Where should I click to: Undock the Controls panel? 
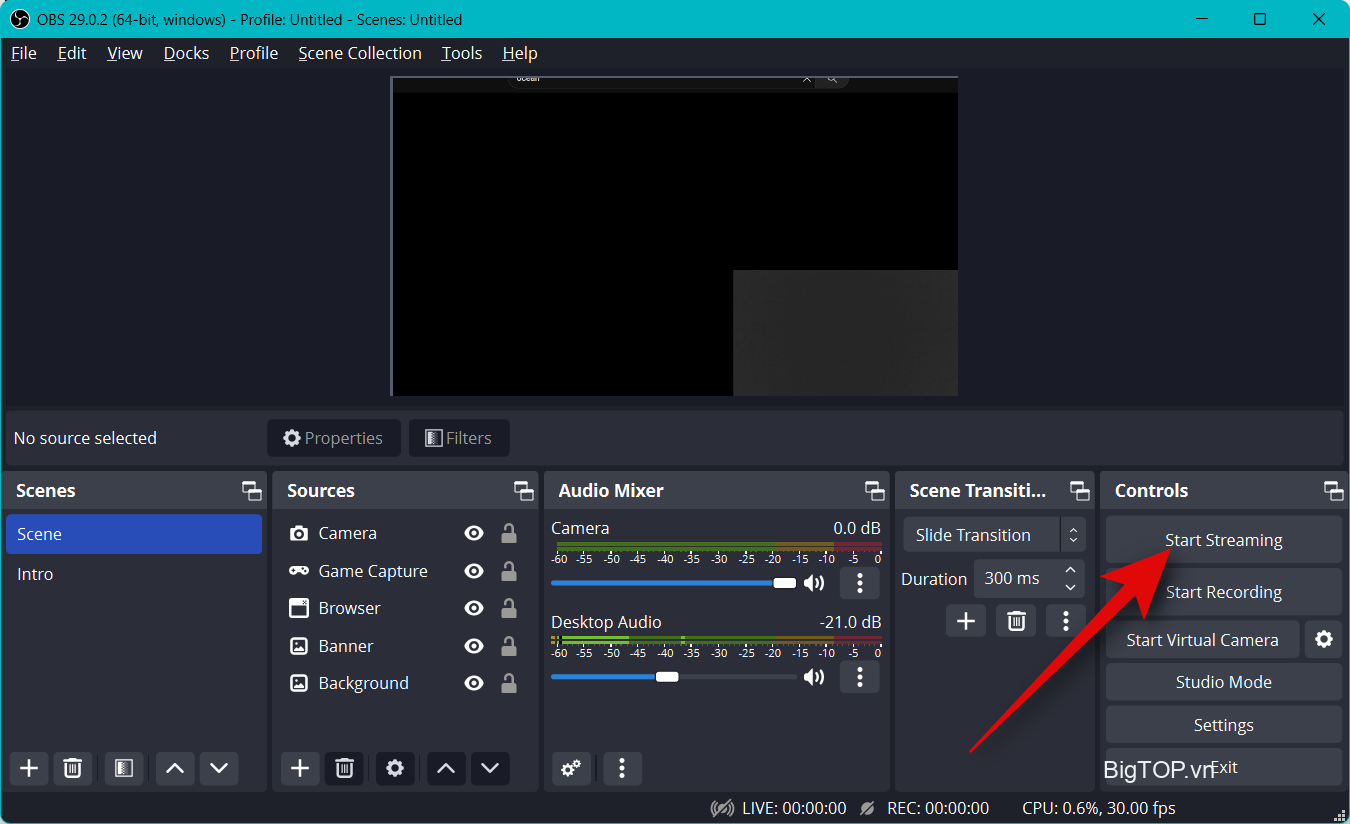pos(1334,491)
